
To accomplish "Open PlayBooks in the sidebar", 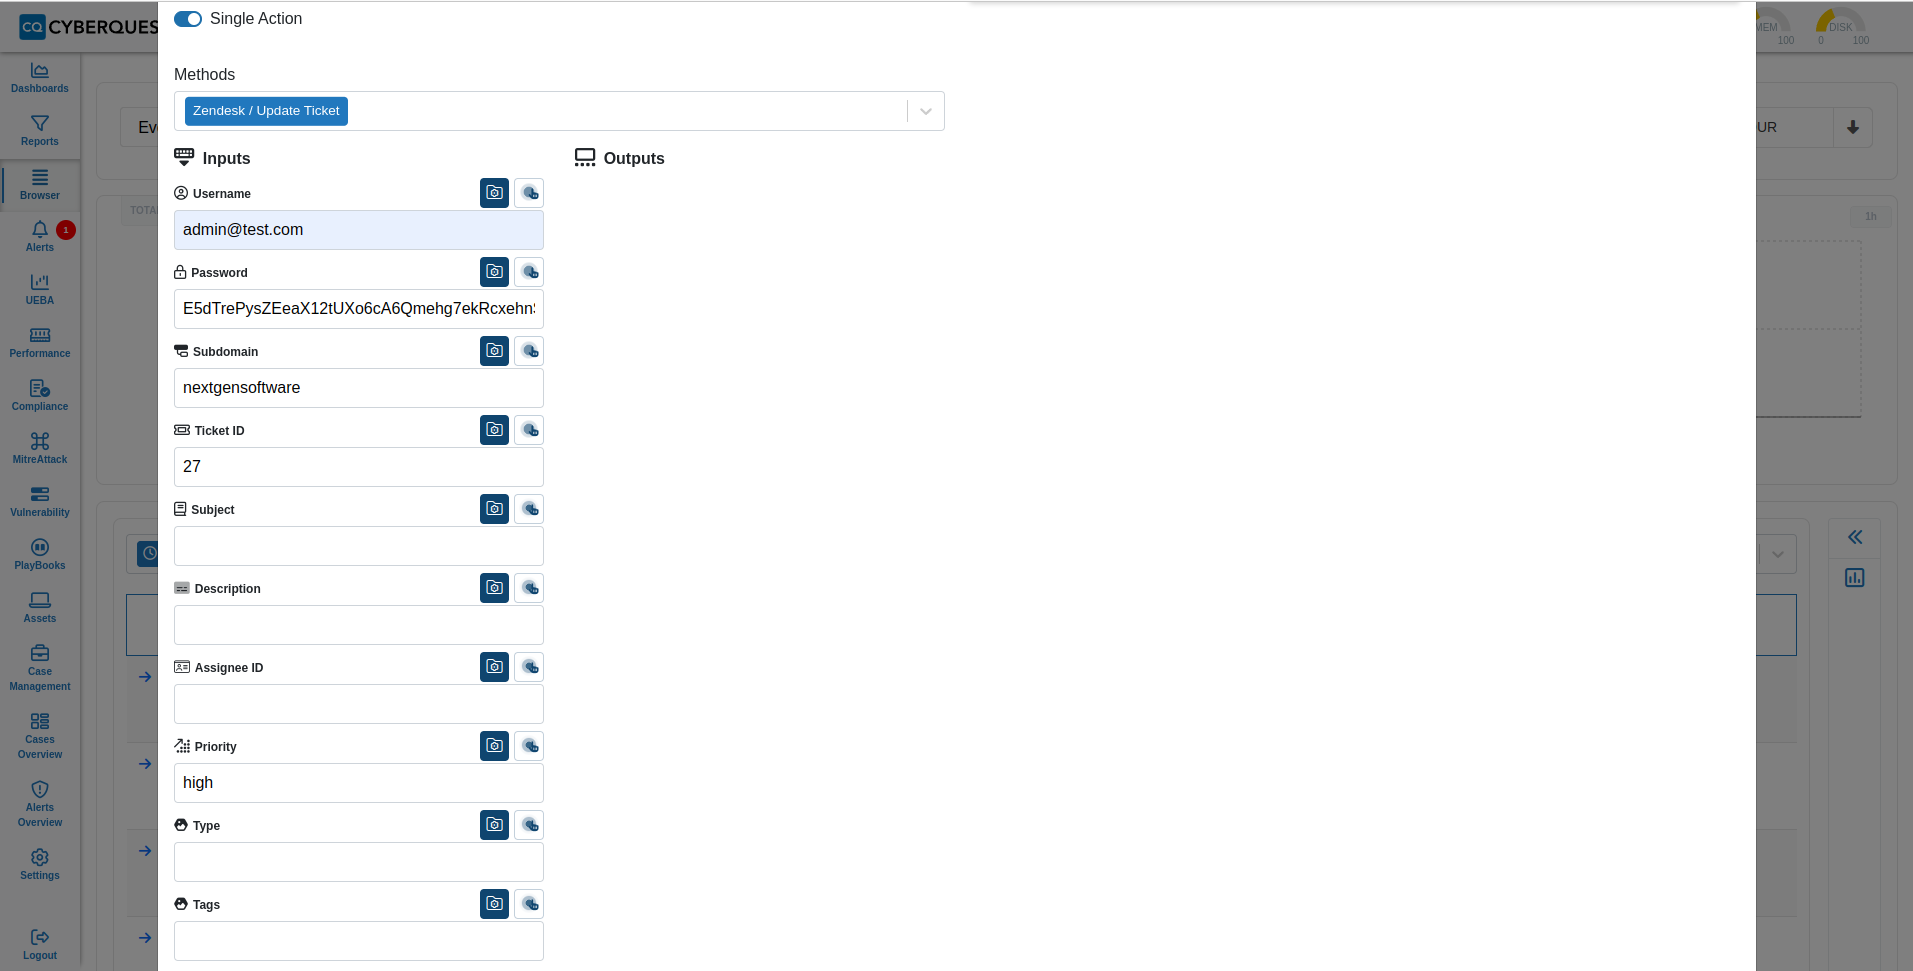I will (x=40, y=555).
